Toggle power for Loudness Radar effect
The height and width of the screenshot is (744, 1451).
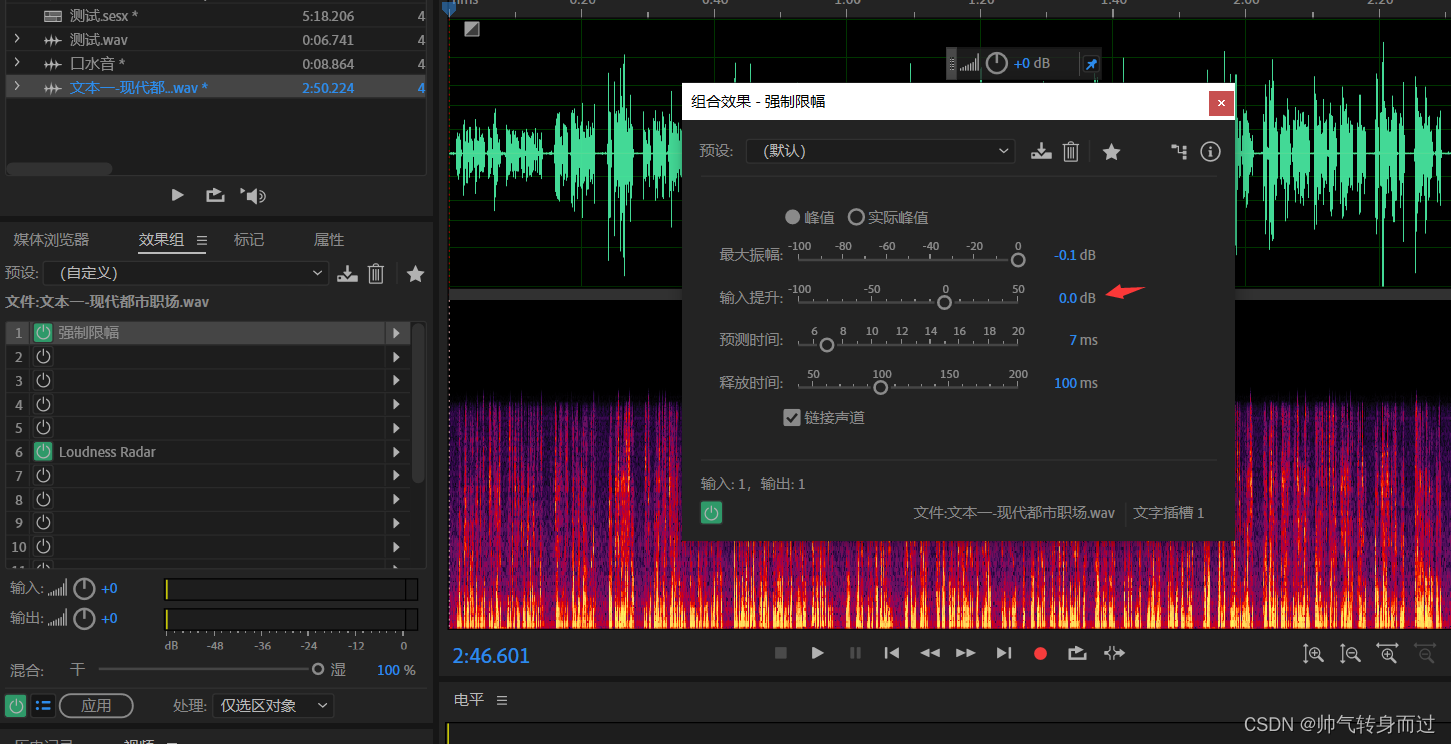tap(43, 452)
